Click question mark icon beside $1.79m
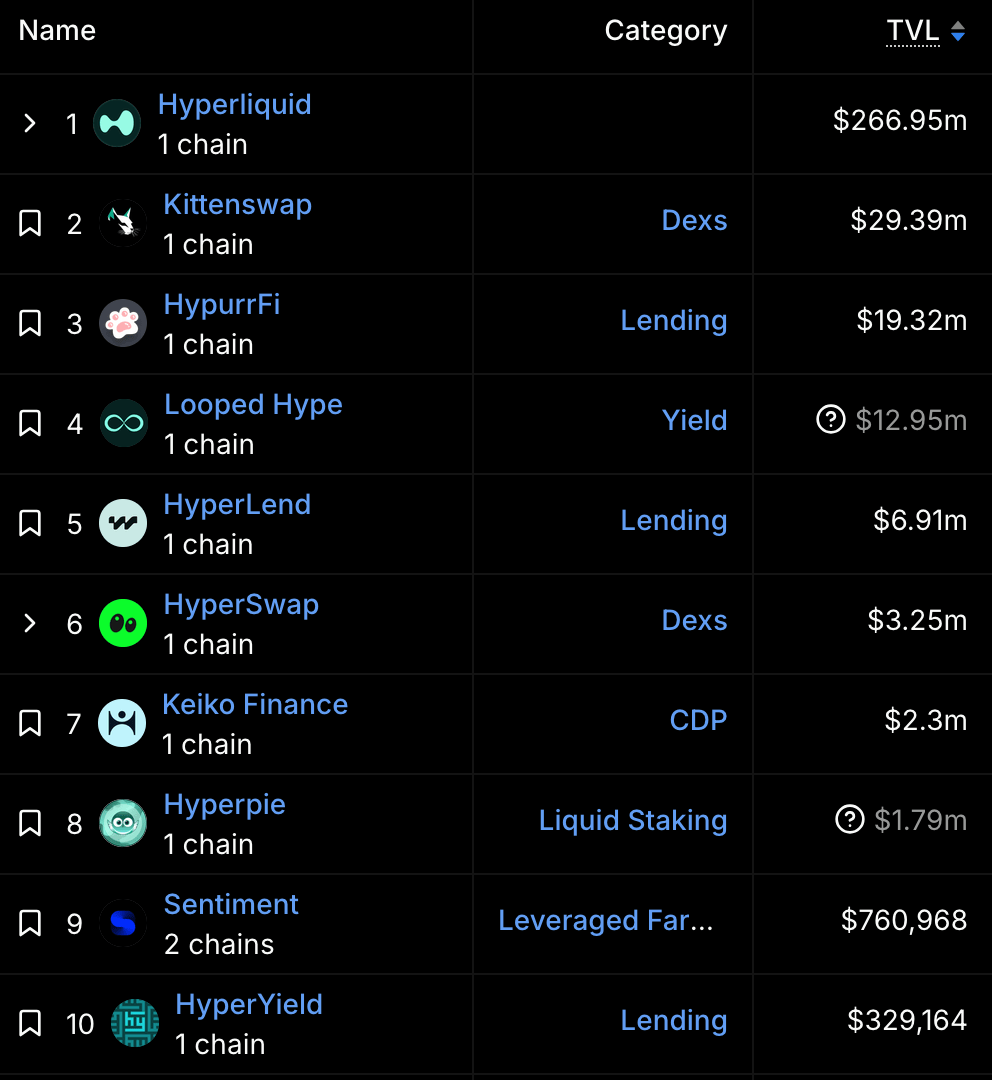The width and height of the screenshot is (992, 1080). (849, 820)
